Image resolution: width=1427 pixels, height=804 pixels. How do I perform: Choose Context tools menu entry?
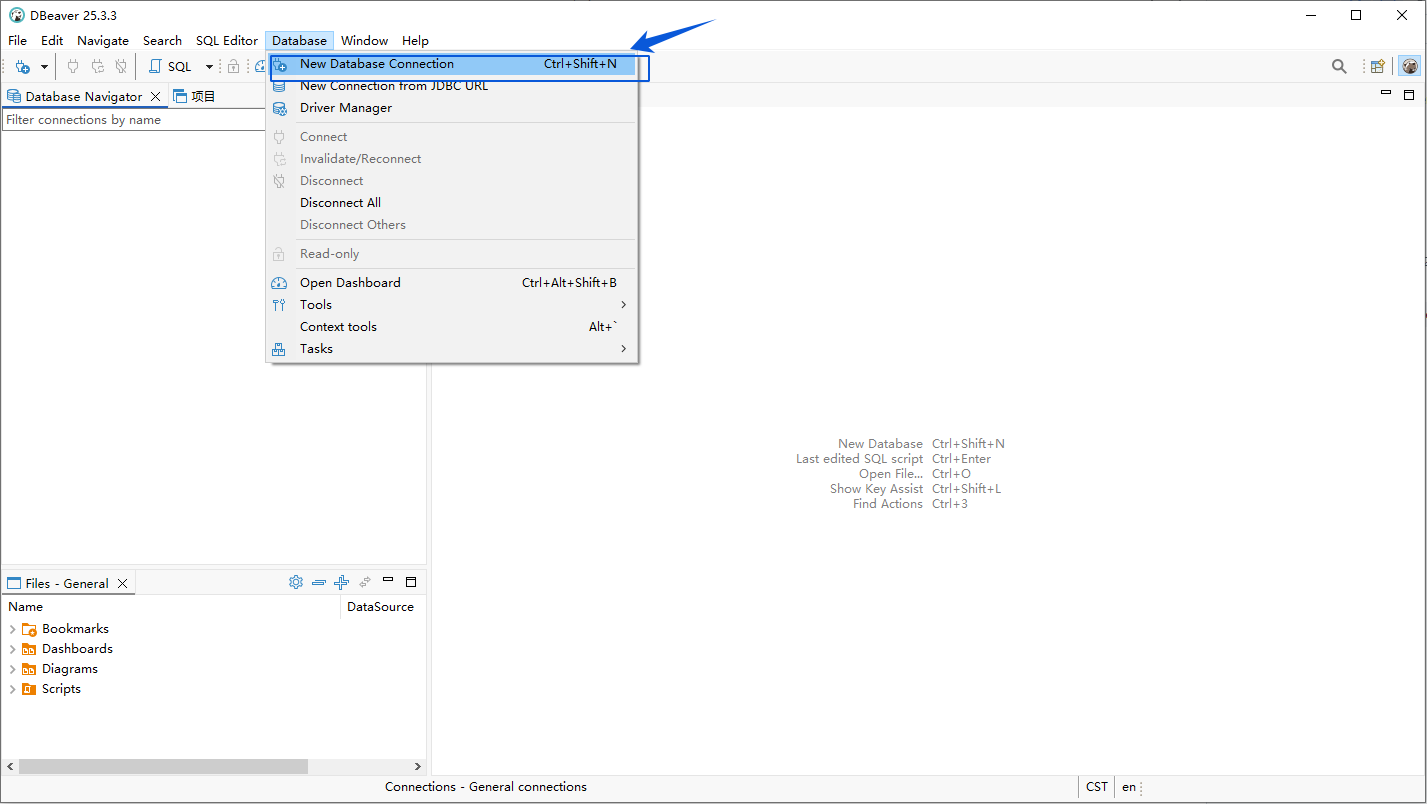click(452, 327)
